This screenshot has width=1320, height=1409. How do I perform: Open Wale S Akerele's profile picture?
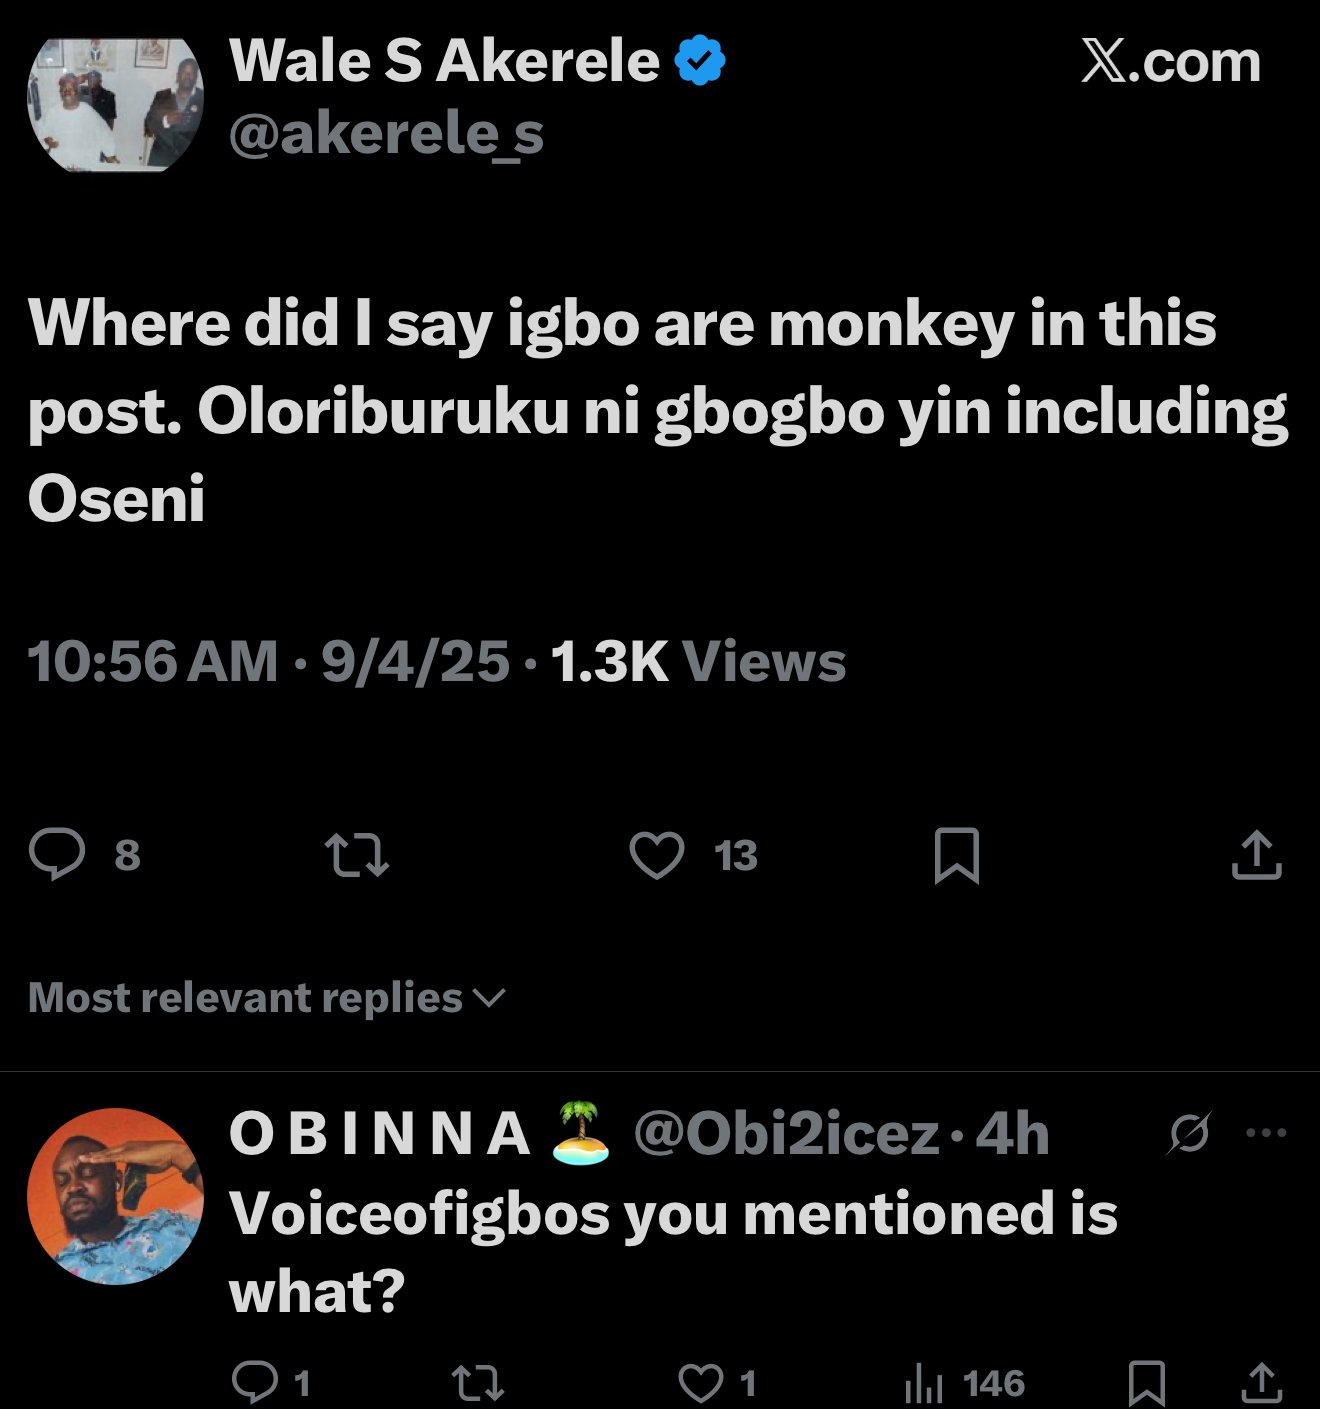pyautogui.click(x=115, y=106)
